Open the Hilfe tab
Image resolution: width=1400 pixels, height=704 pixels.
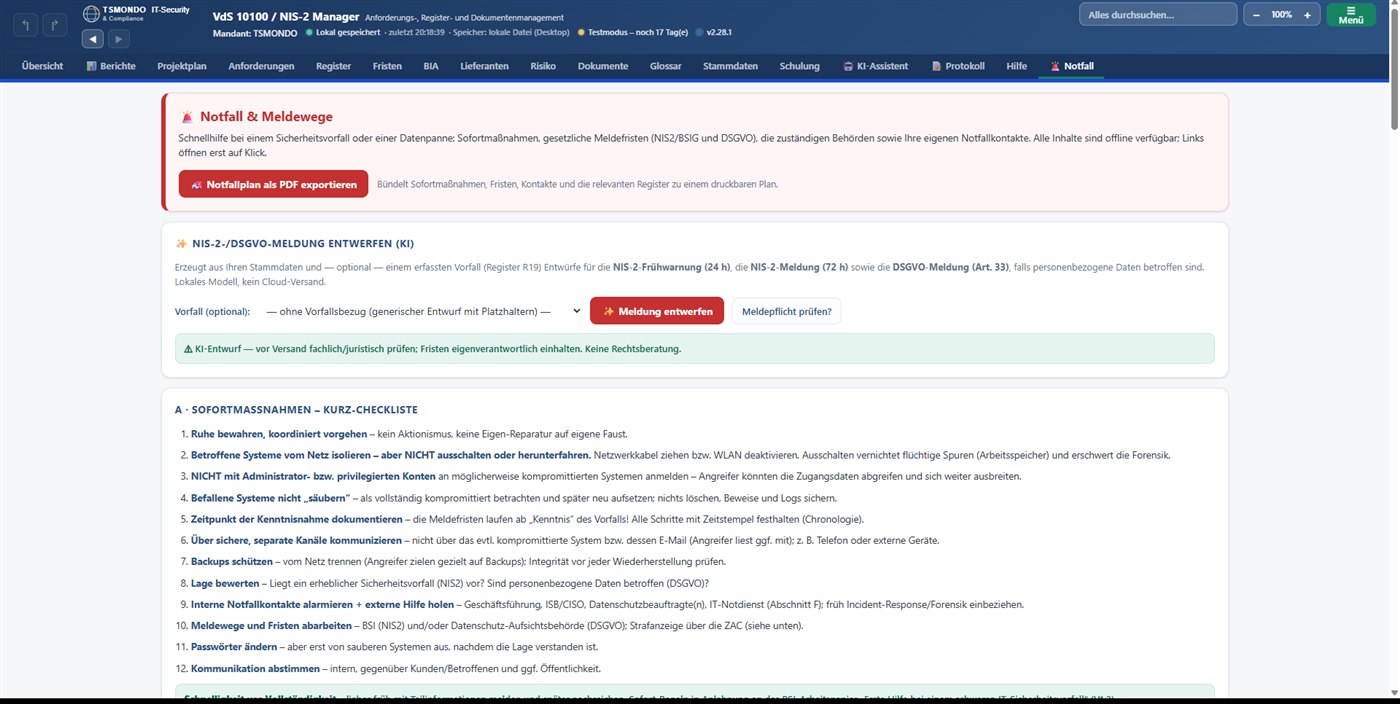click(x=1016, y=66)
